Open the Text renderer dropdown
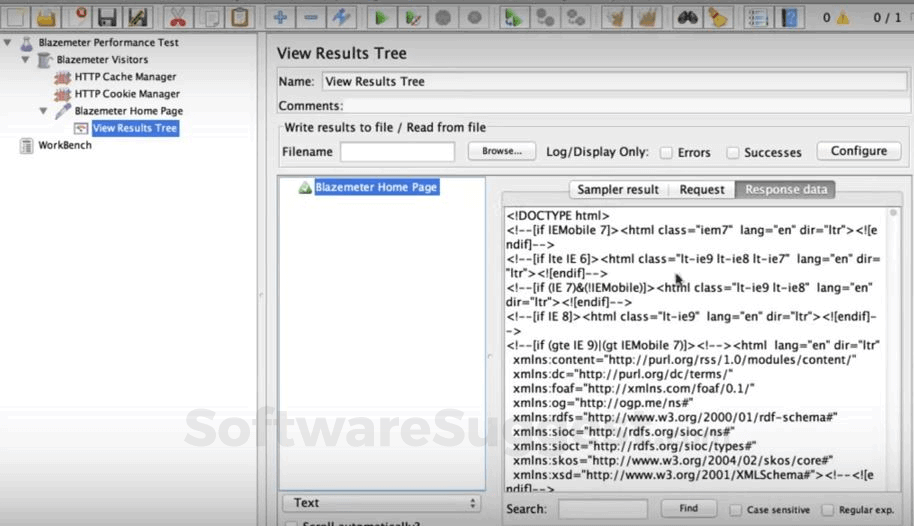Viewport: 914px width, 526px height. point(382,503)
